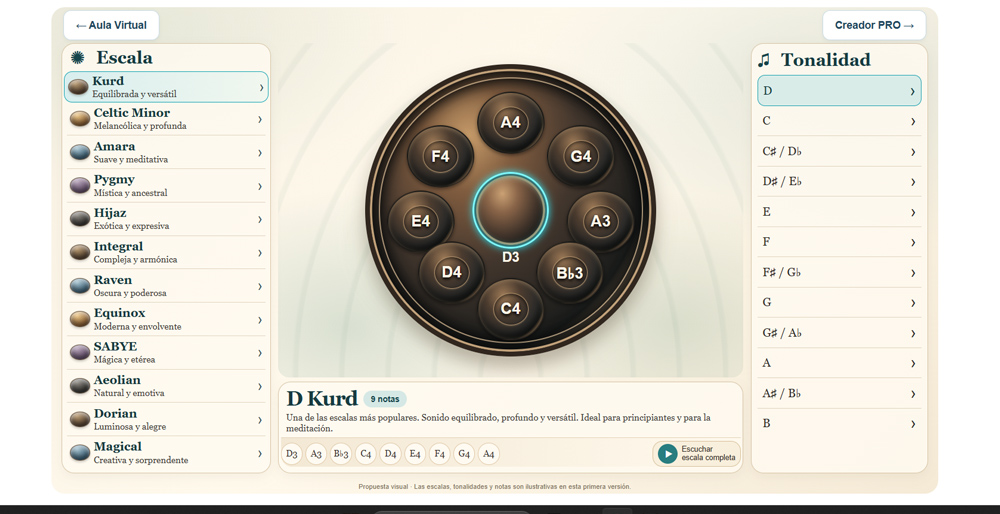Tap the D4 tone field on the handpan
Viewport: 1000px width, 514px height.
(x=452, y=272)
